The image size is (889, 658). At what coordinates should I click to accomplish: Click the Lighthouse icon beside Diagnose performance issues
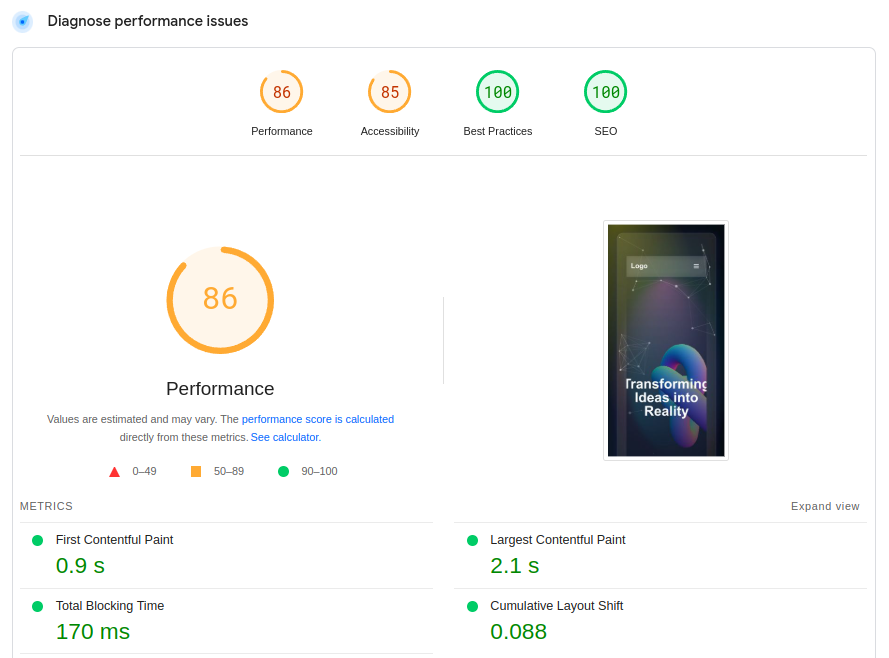pyautogui.click(x=23, y=22)
